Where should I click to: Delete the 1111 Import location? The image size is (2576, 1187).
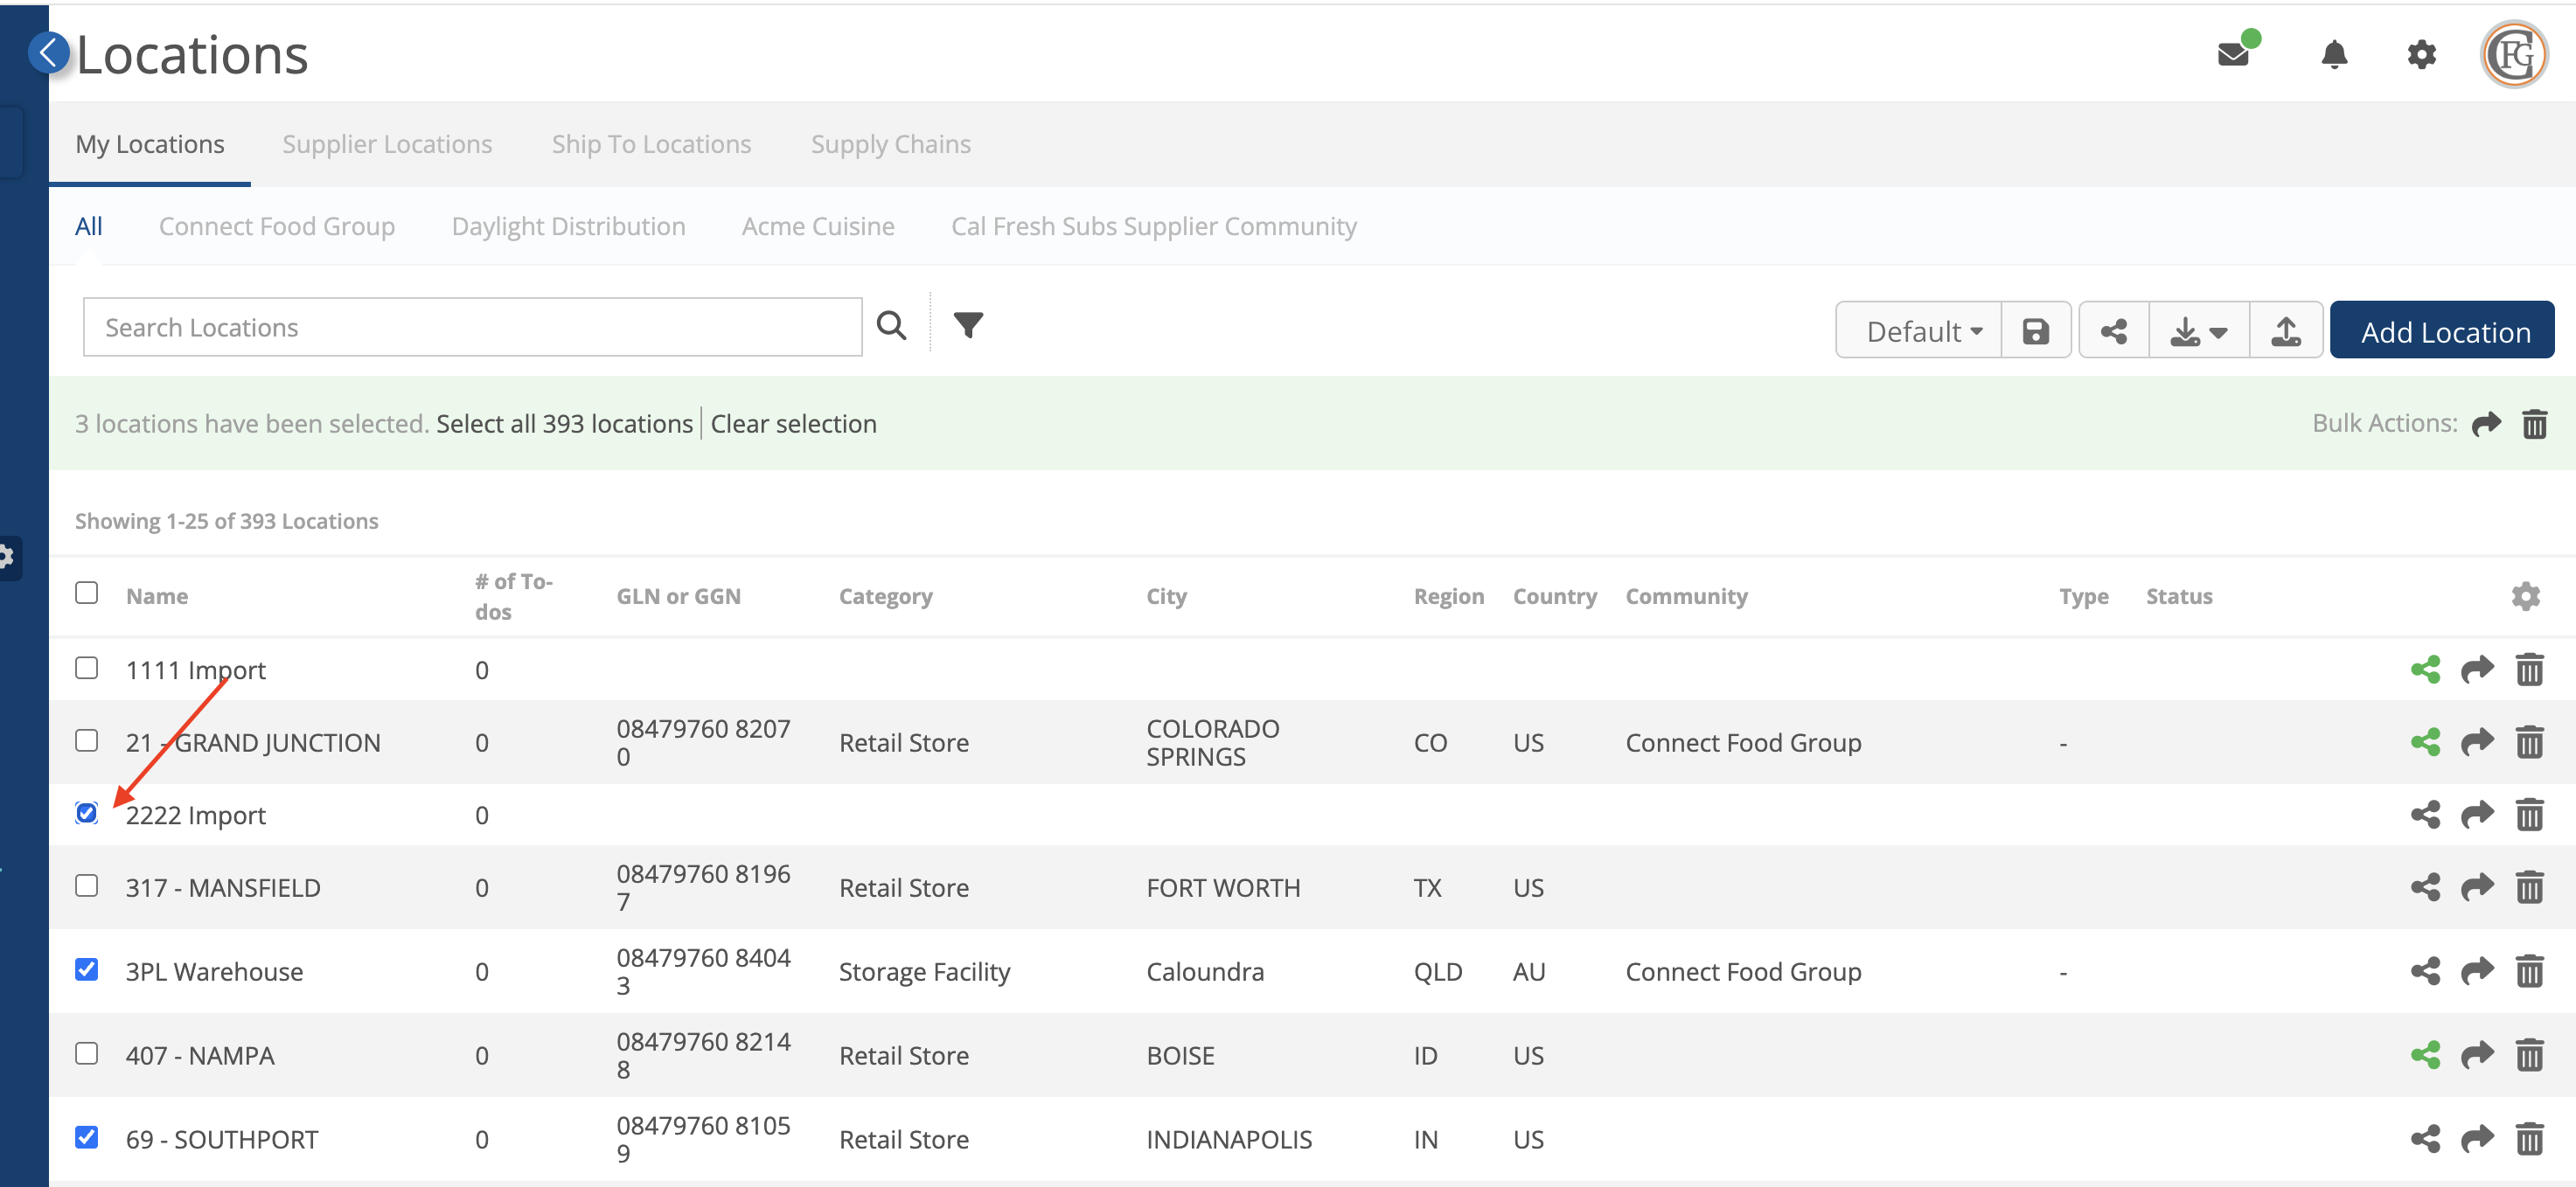(x=2529, y=669)
